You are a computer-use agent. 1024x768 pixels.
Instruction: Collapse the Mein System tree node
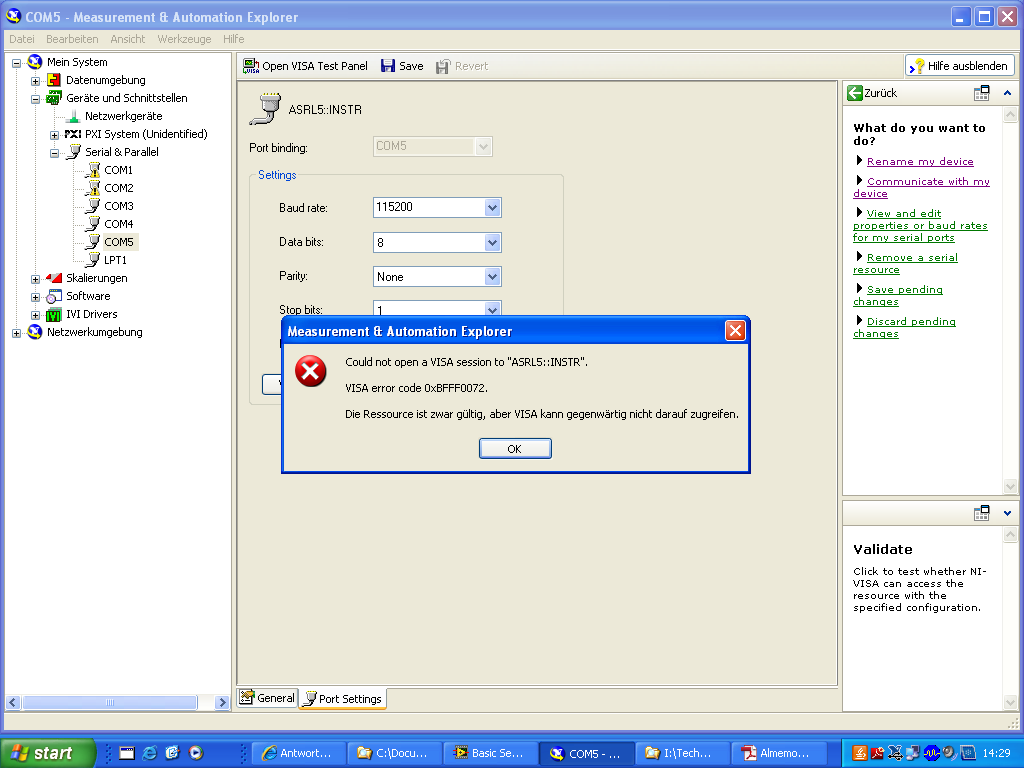click(x=16, y=63)
